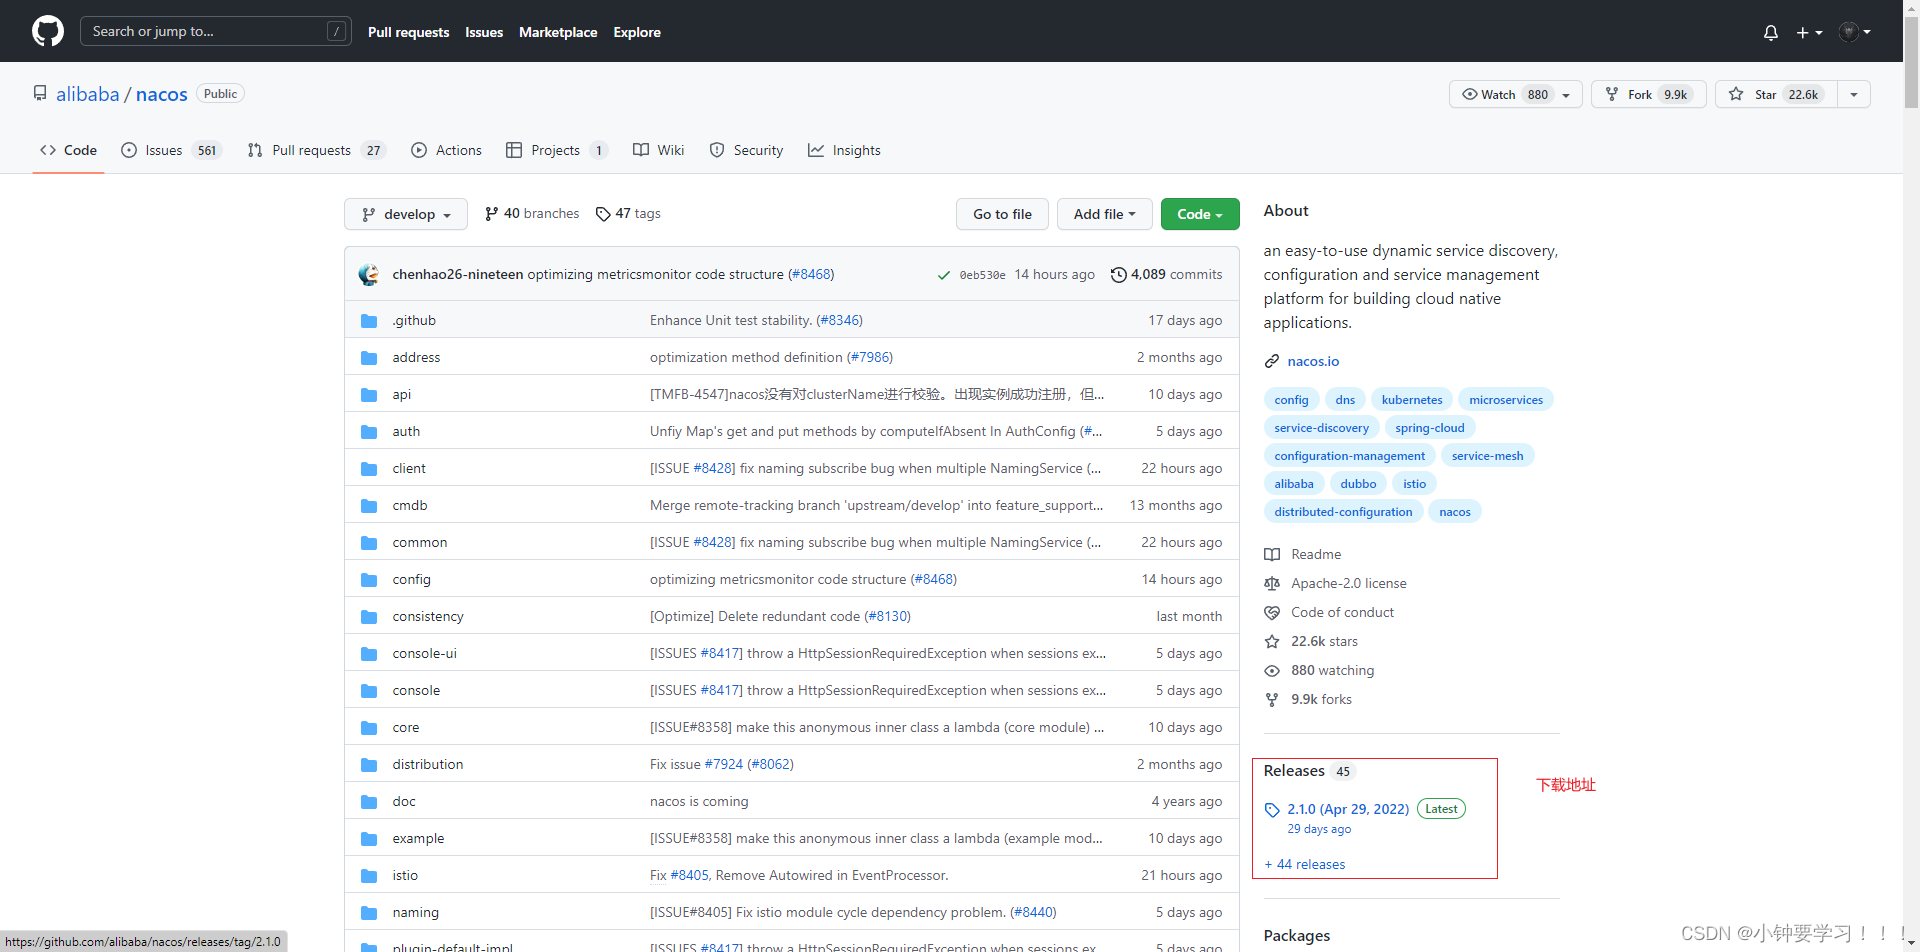Viewport: 1920px width, 952px height.
Task: Click the client folder icon
Action: [369, 469]
